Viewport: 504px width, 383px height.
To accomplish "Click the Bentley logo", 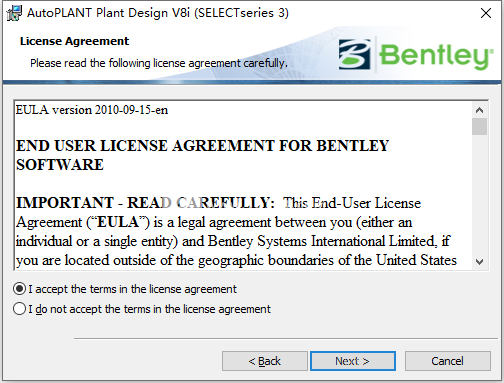I will (416, 54).
